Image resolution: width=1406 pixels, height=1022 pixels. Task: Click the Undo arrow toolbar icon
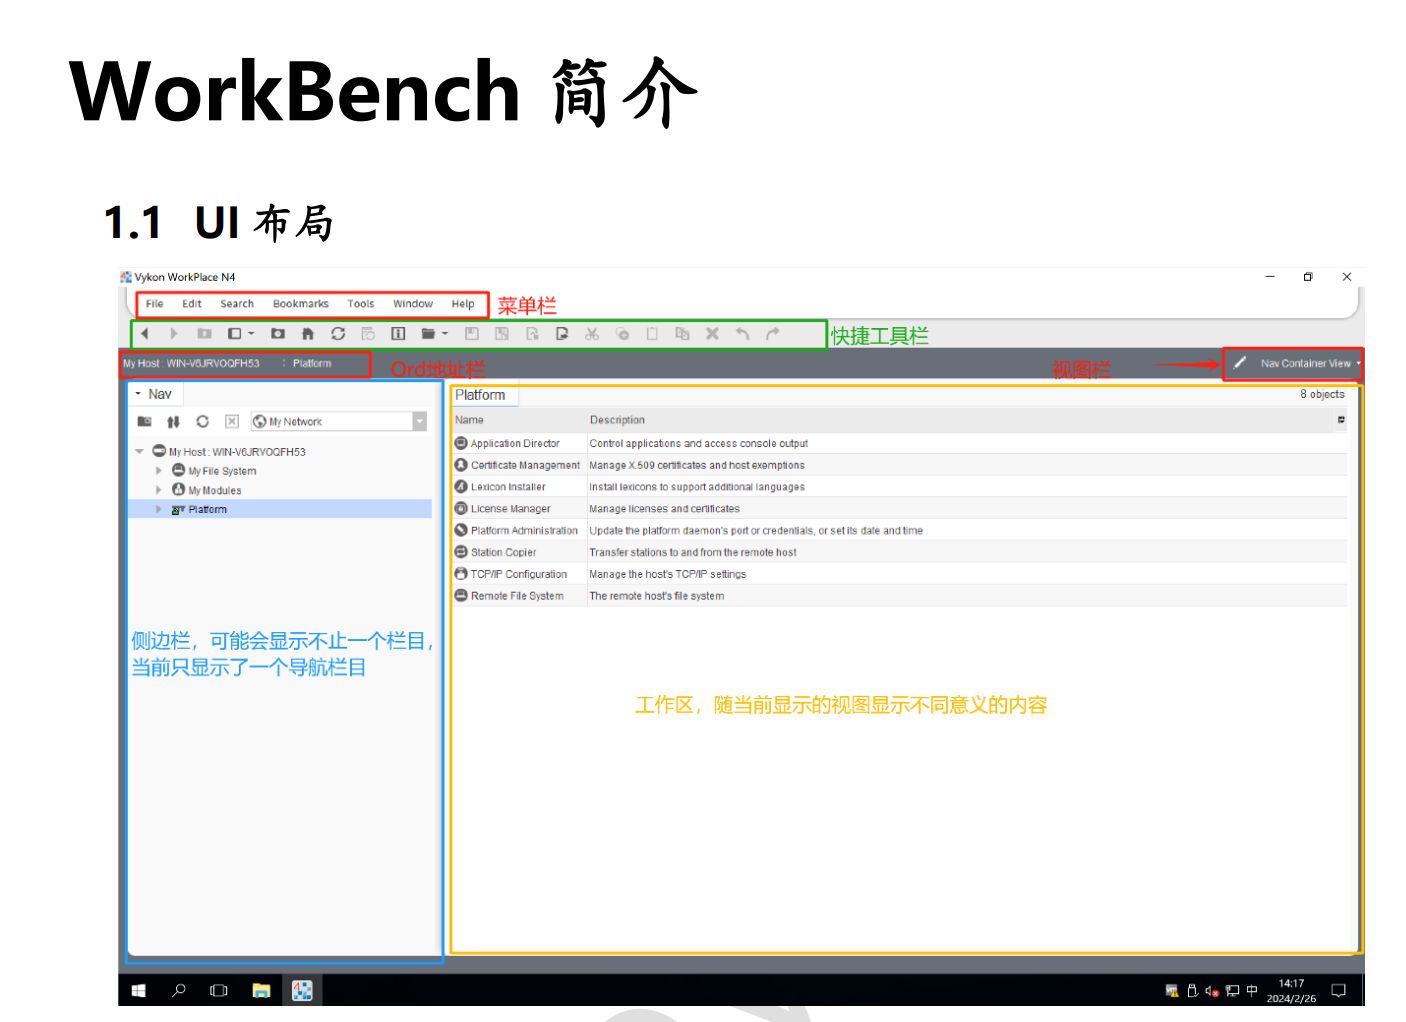[742, 334]
